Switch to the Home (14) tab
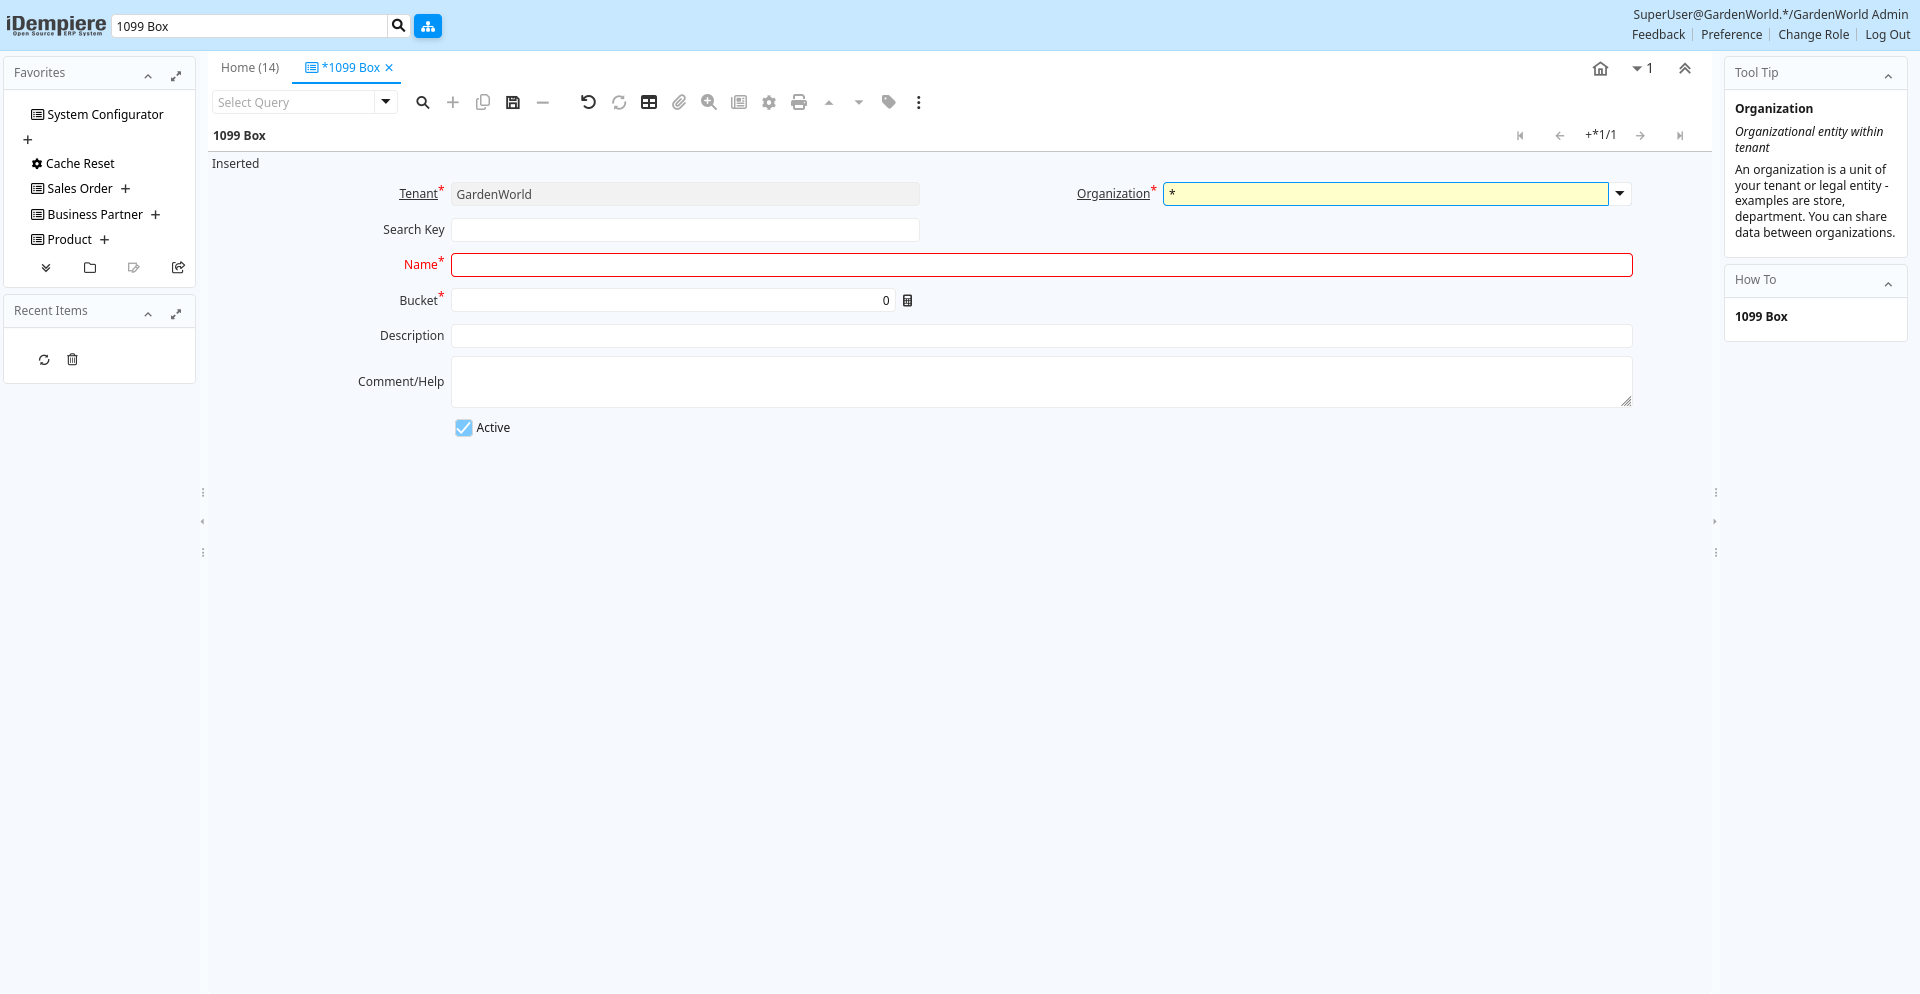The height and width of the screenshot is (994, 1920). point(250,68)
